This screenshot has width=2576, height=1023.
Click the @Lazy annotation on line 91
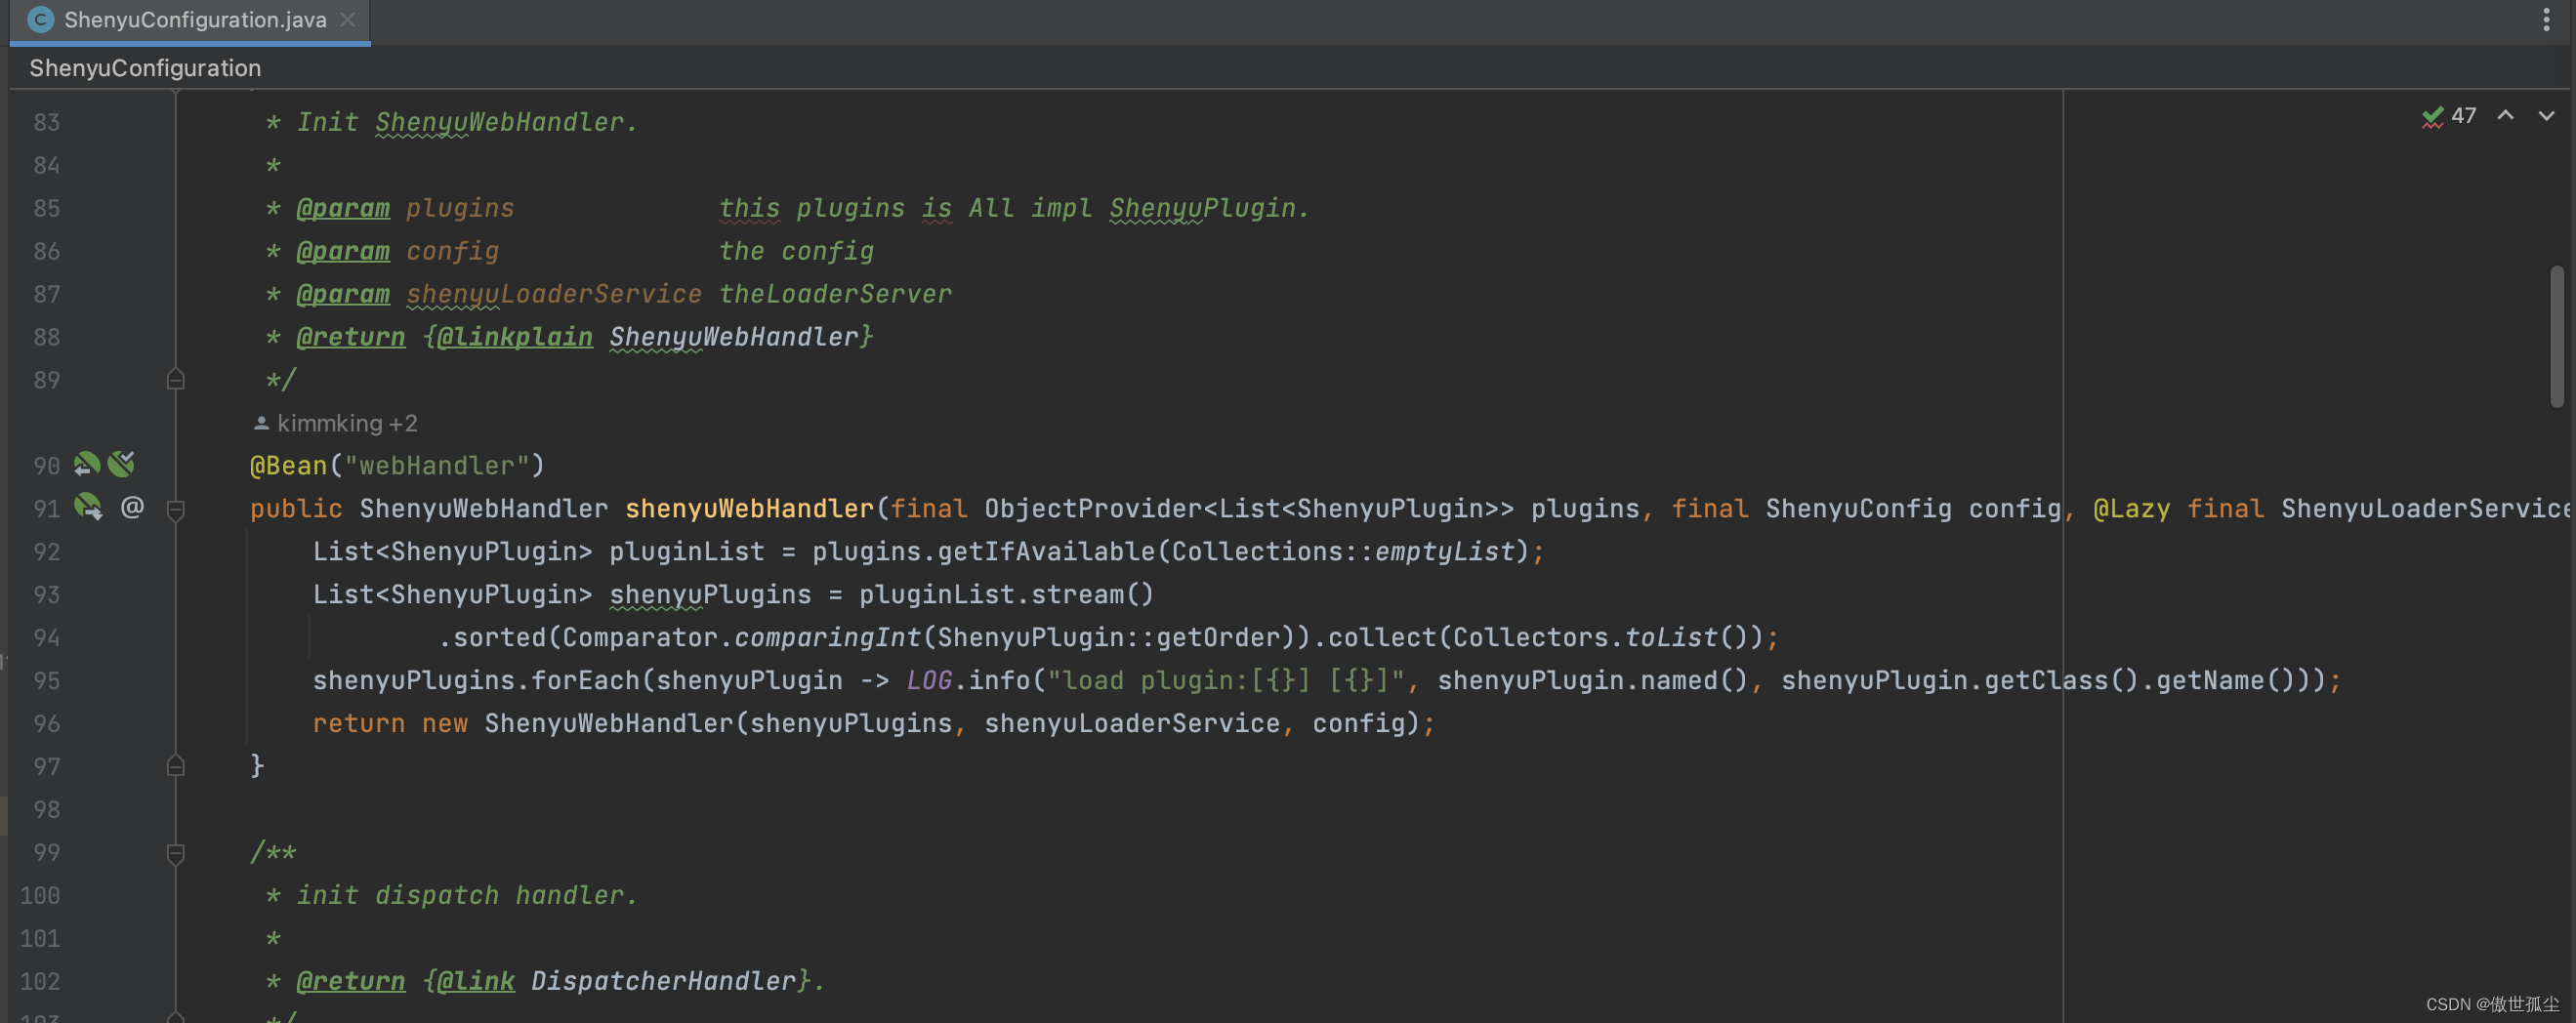click(2131, 509)
